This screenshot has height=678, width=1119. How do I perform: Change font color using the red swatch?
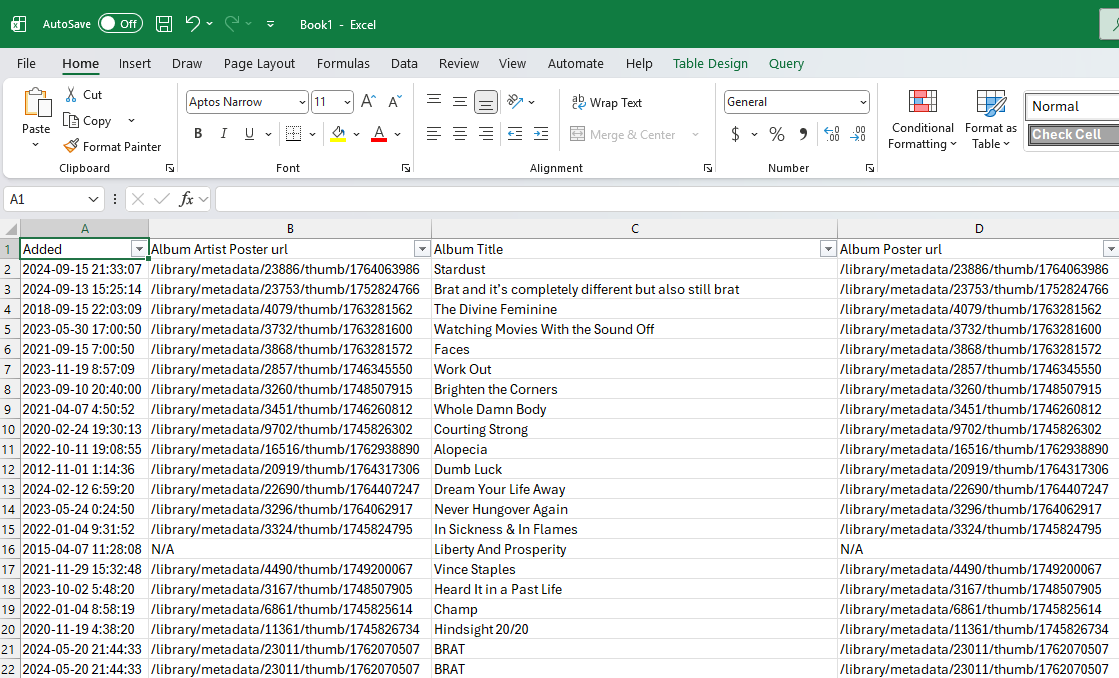point(378,140)
